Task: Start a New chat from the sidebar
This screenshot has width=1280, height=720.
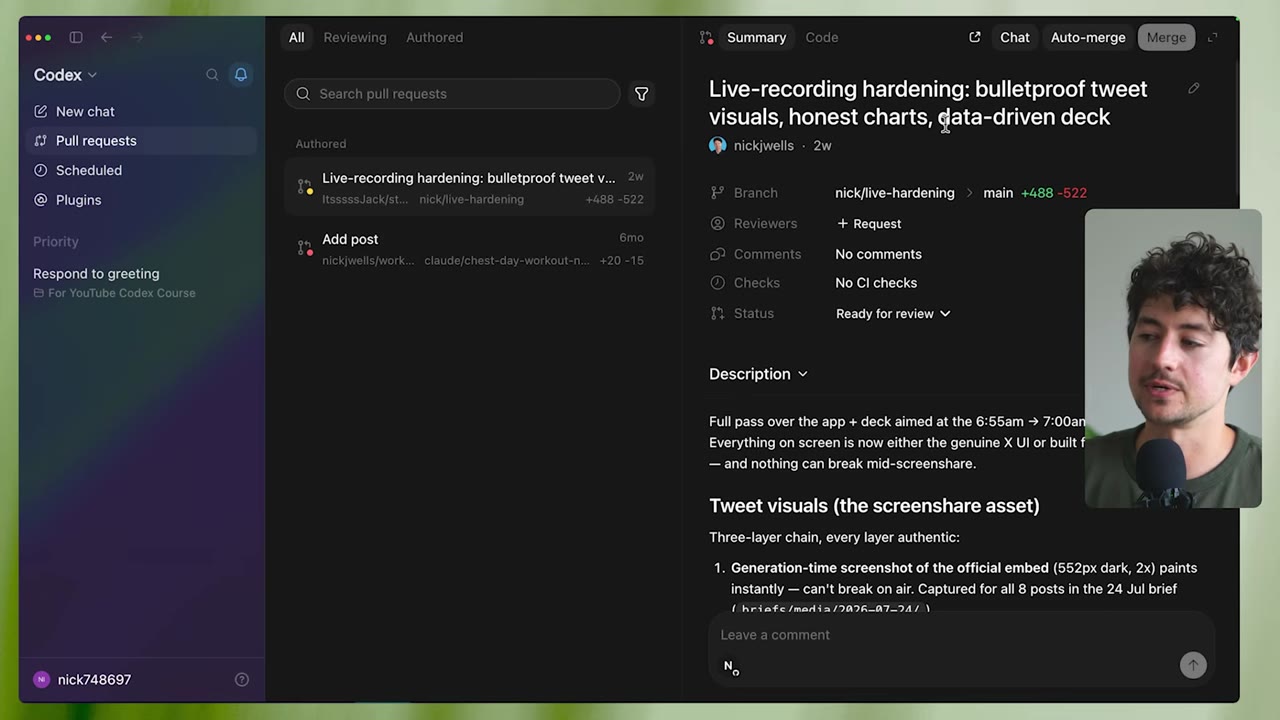Action: [141, 111]
